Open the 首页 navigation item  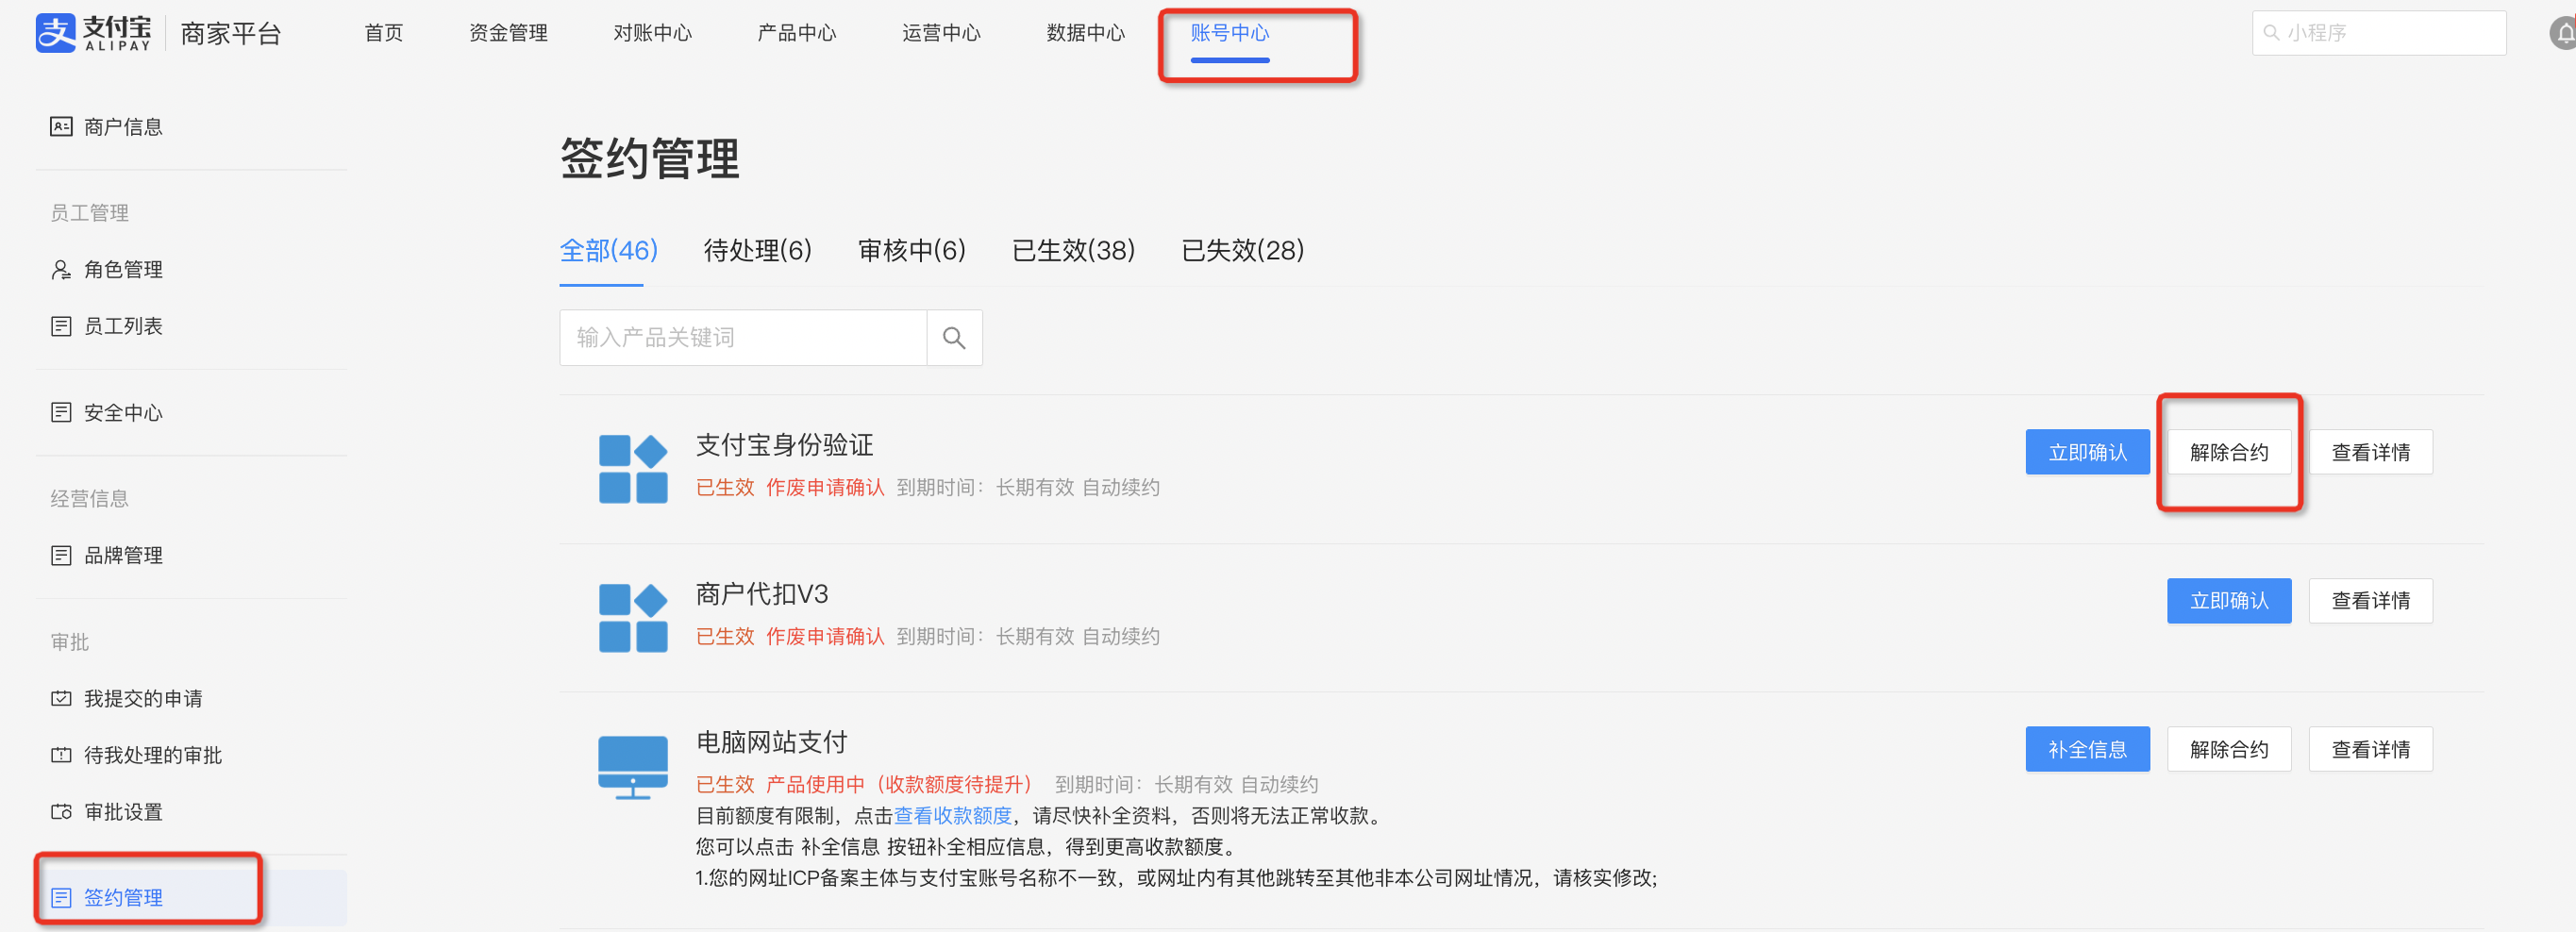click(384, 33)
